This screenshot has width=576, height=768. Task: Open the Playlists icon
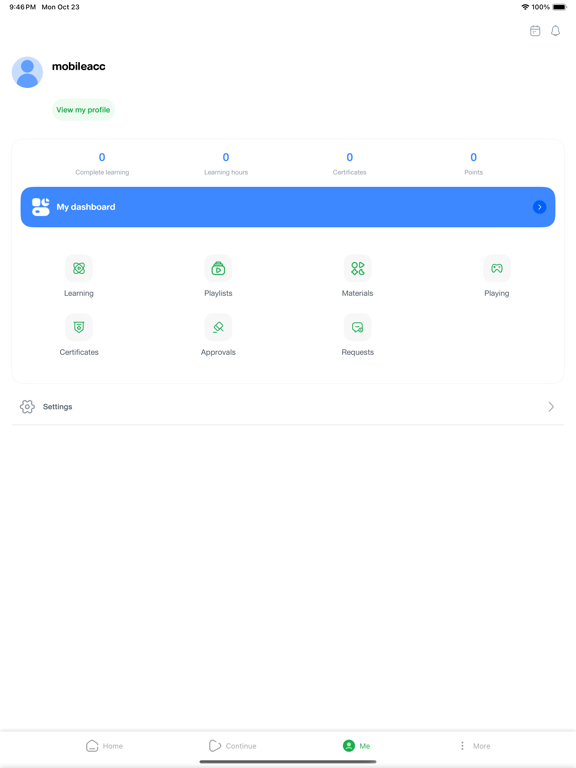tap(218, 268)
